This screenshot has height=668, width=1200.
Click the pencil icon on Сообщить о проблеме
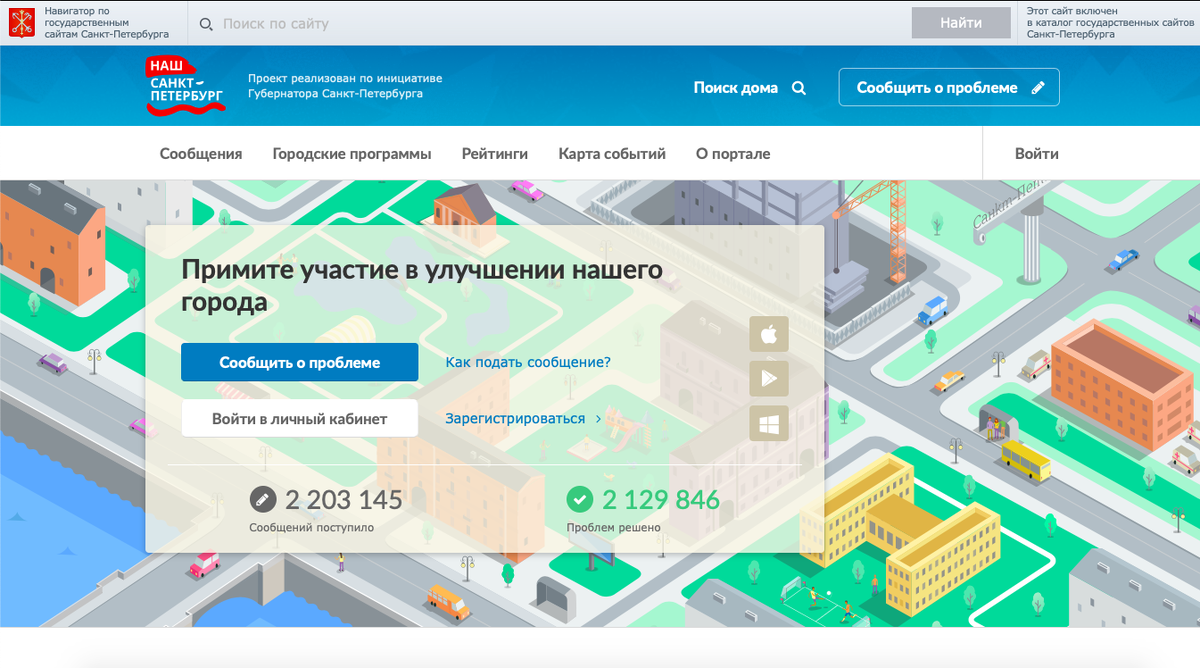1040,87
